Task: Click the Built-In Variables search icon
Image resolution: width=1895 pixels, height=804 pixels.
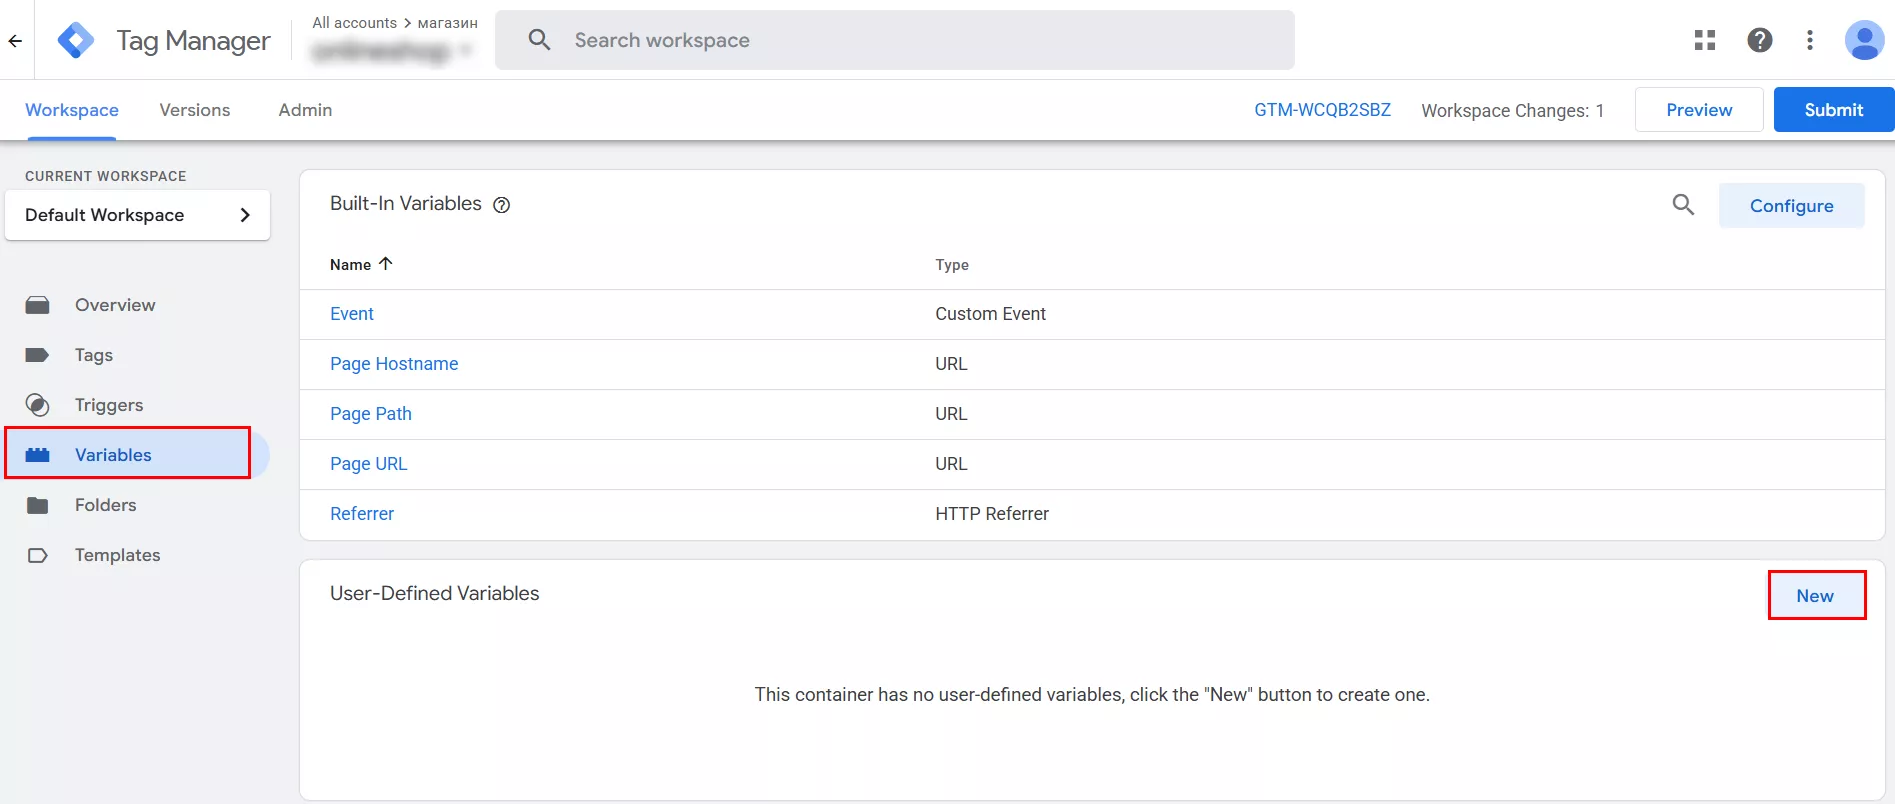Action: coord(1683,205)
